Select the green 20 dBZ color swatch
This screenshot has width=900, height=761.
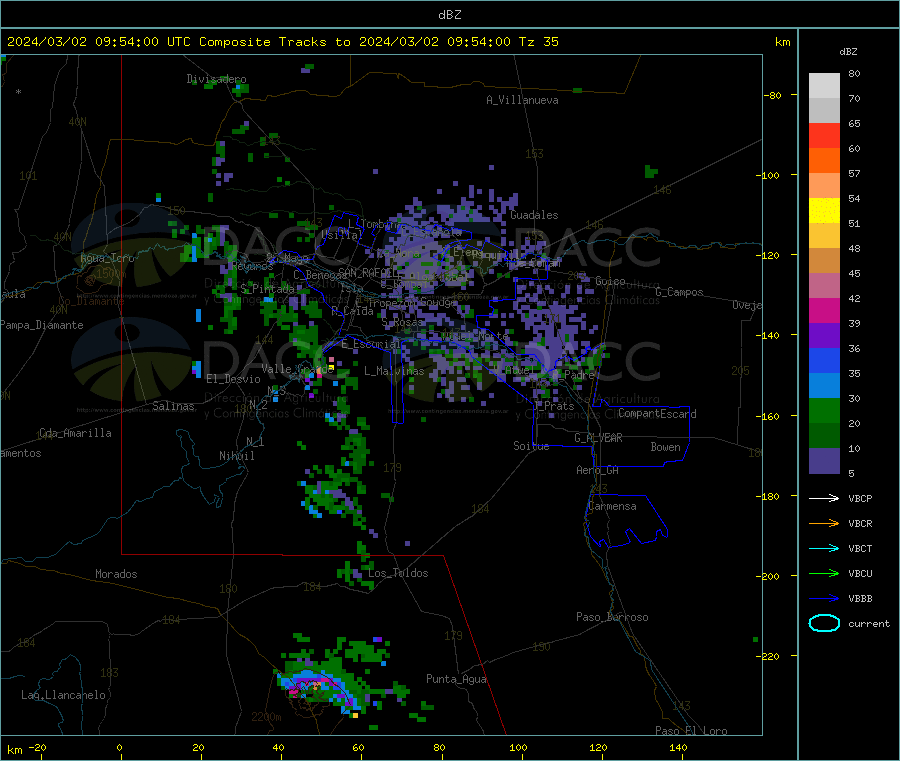pyautogui.click(x=824, y=410)
